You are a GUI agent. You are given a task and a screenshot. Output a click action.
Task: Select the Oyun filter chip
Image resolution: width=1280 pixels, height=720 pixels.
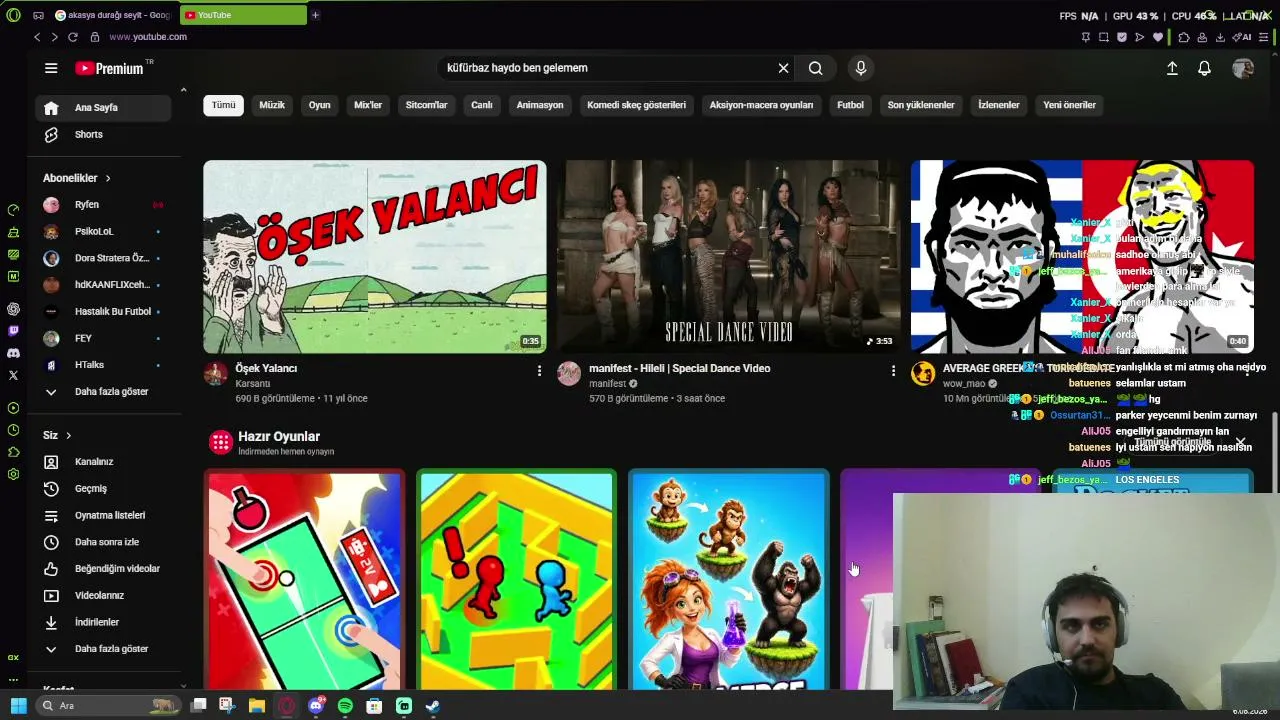pos(319,105)
